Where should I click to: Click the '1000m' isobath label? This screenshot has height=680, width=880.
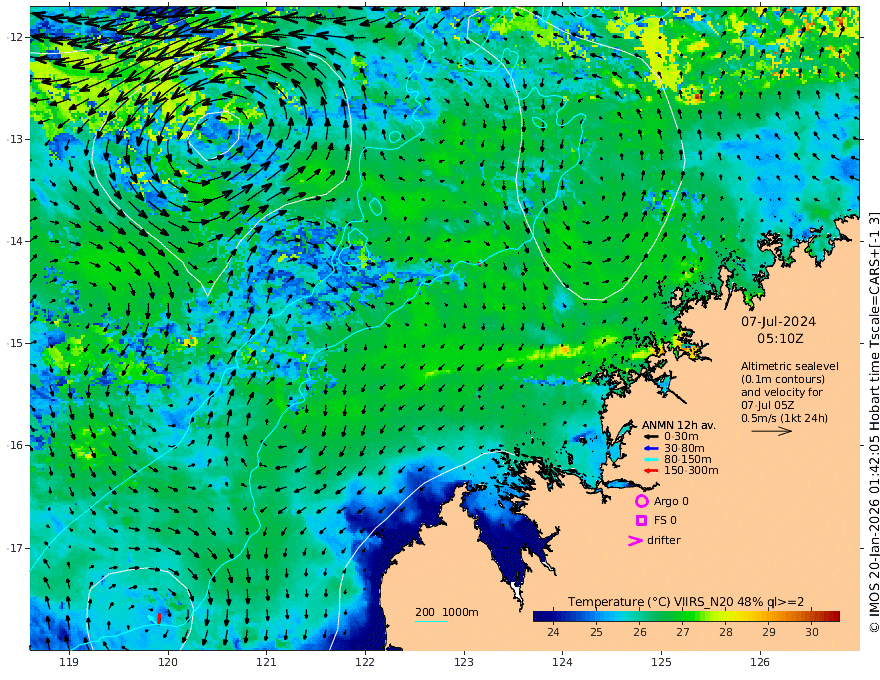(x=460, y=612)
